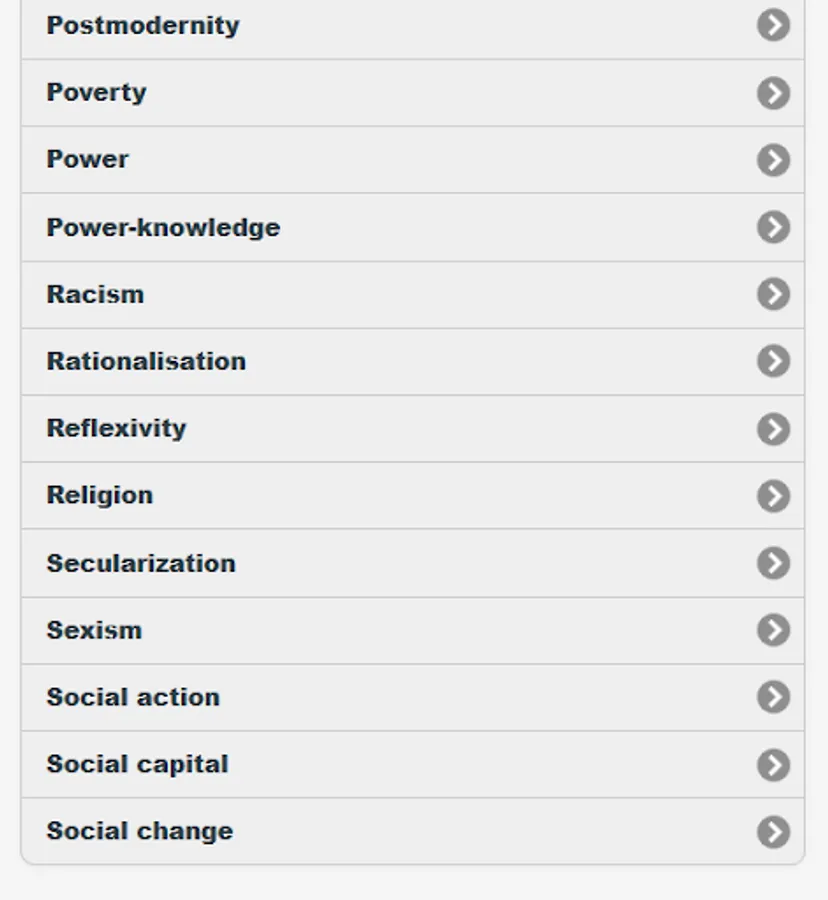Click the chevron icon next to Poverty

click(773, 93)
